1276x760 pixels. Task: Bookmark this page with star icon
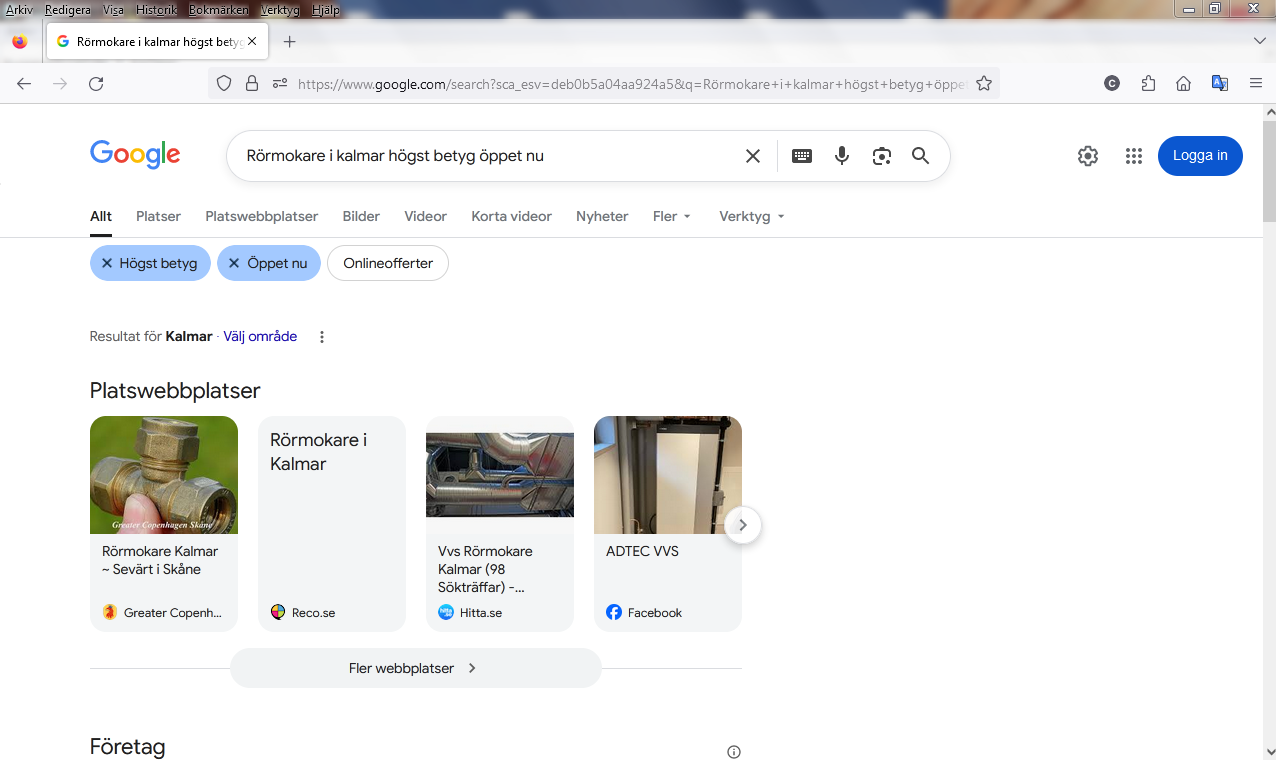tap(984, 84)
